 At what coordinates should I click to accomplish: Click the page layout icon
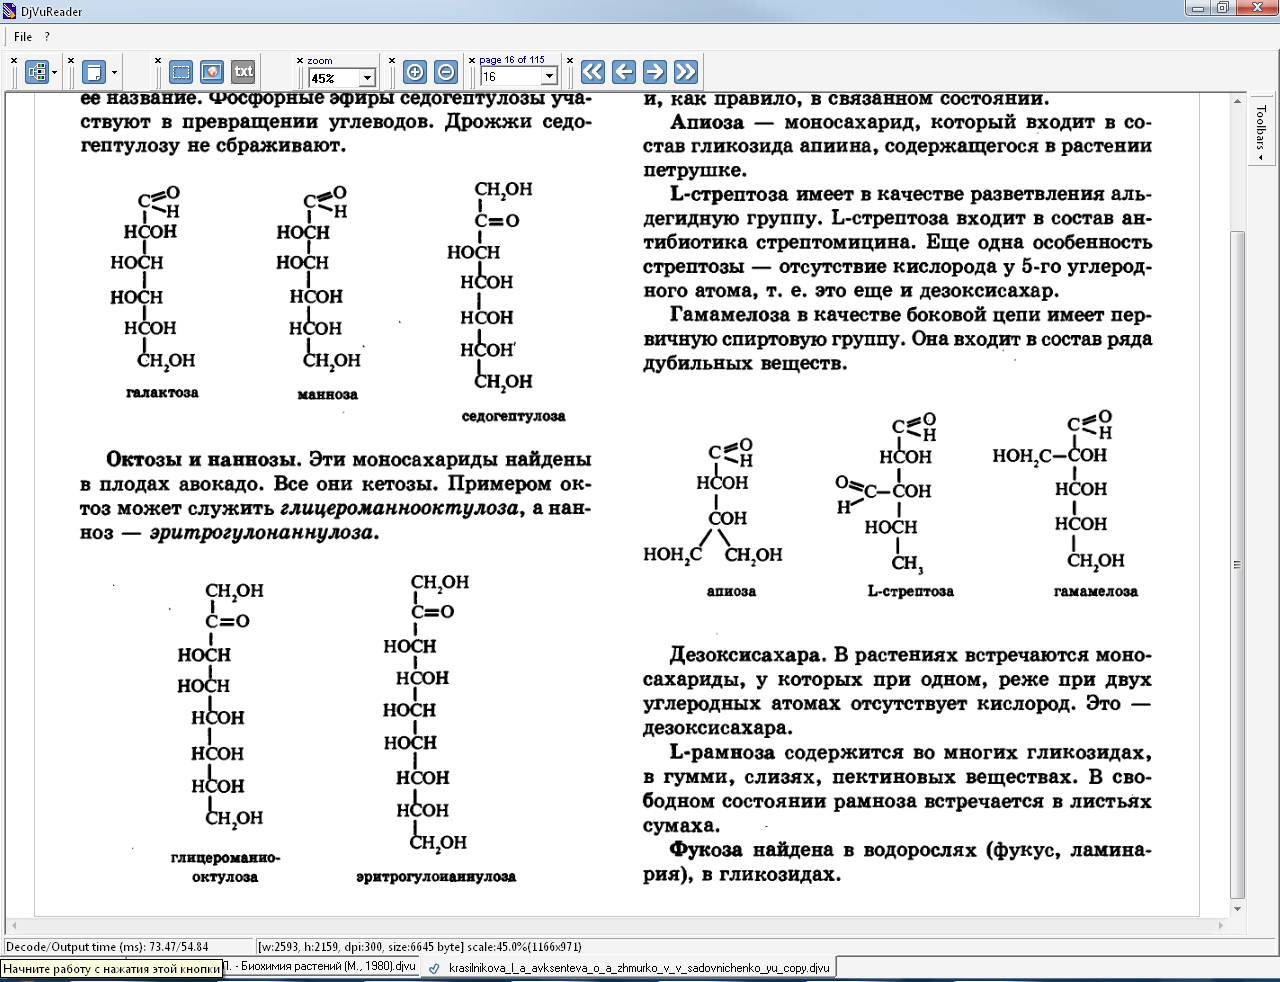coord(93,72)
